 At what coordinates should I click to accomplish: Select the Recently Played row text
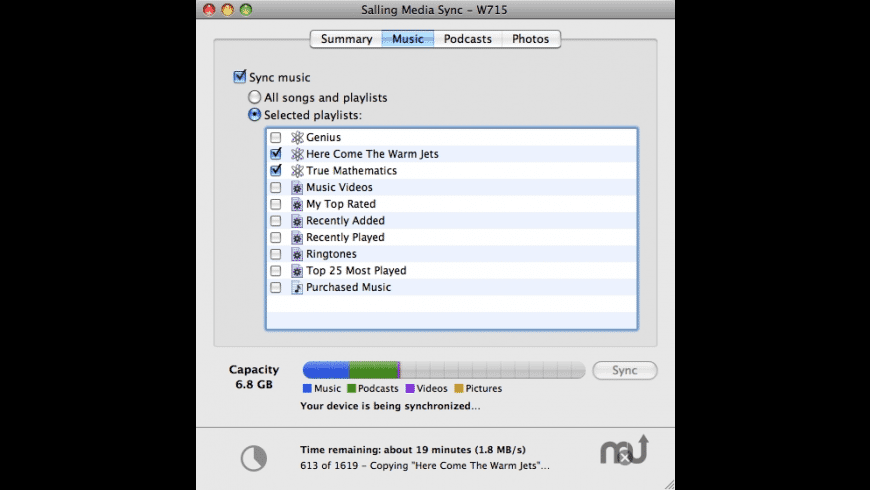click(346, 238)
